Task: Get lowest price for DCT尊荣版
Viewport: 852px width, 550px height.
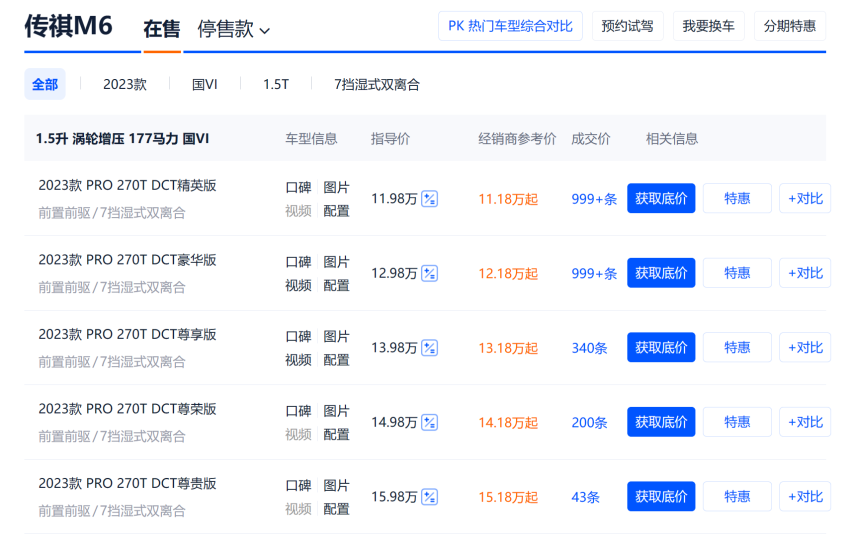Action: point(661,422)
